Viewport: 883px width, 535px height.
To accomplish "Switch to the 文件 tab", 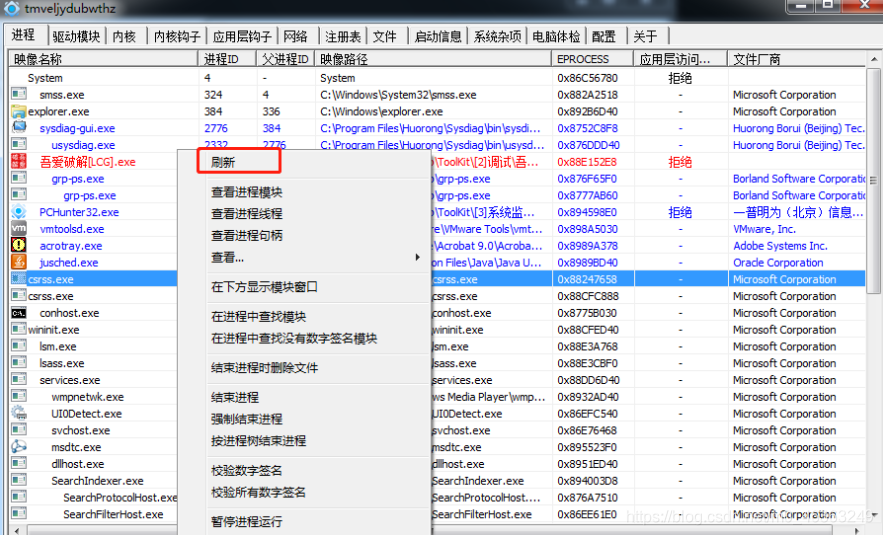I will (x=385, y=37).
